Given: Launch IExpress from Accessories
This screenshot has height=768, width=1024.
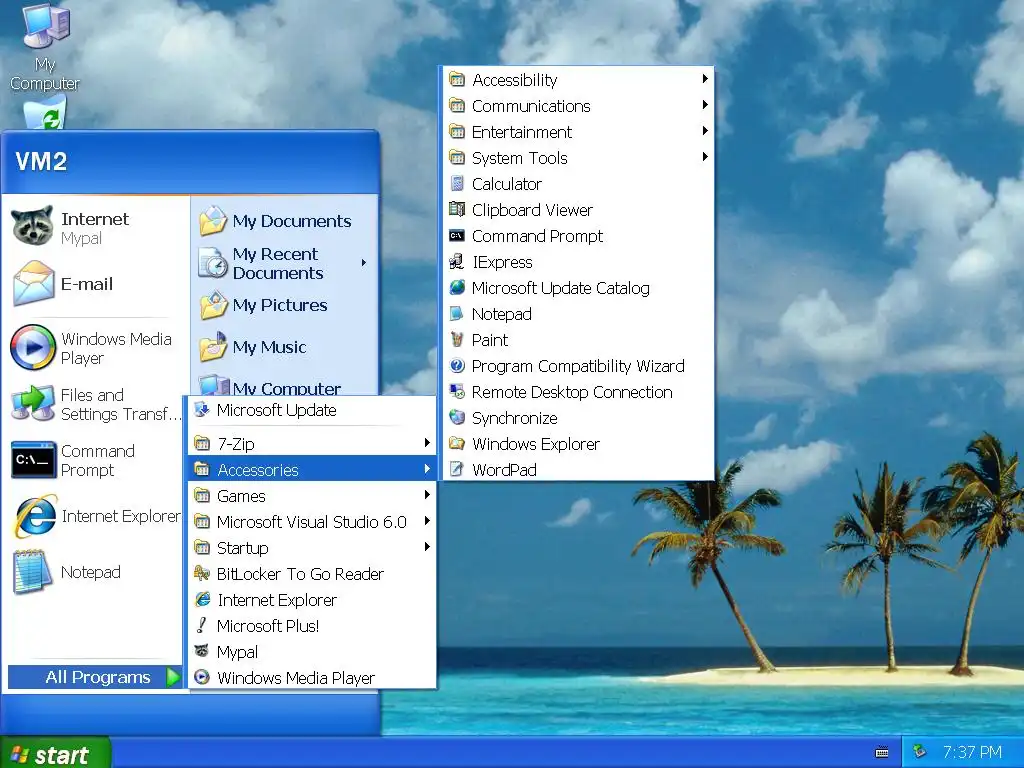Looking at the screenshot, I should click(578, 262).
